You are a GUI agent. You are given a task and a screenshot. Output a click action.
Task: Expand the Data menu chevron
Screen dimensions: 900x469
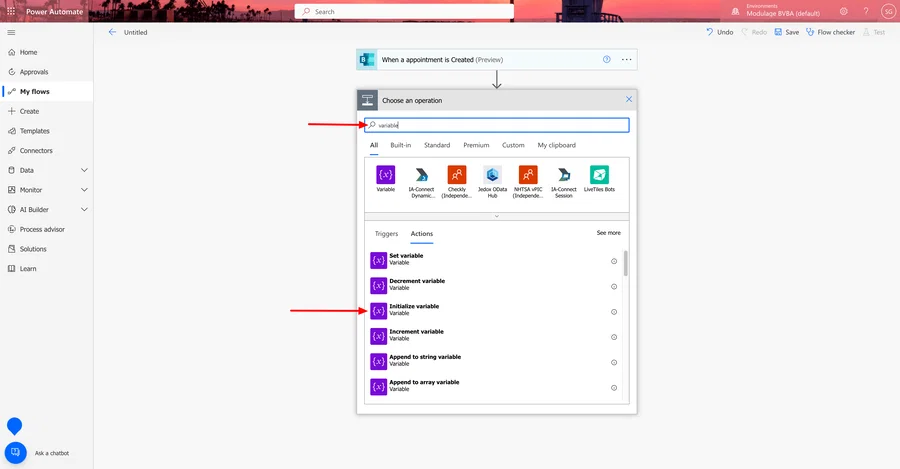[x=84, y=170]
